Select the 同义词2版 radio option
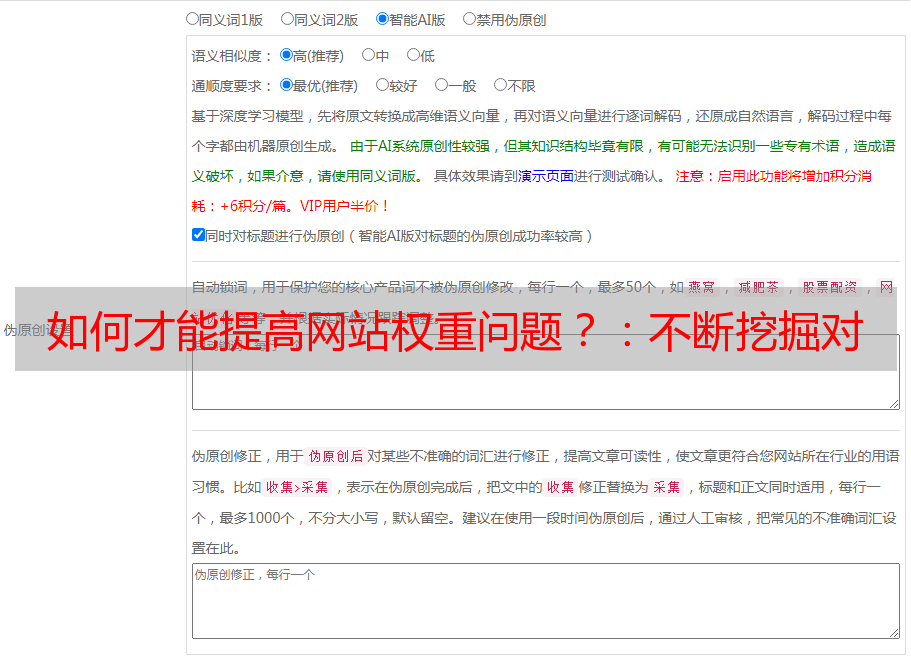The height and width of the screenshot is (658, 911). click(287, 19)
